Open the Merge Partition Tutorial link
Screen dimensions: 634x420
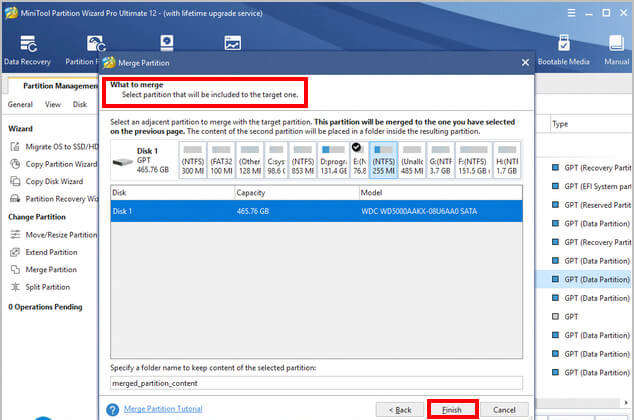coord(163,409)
